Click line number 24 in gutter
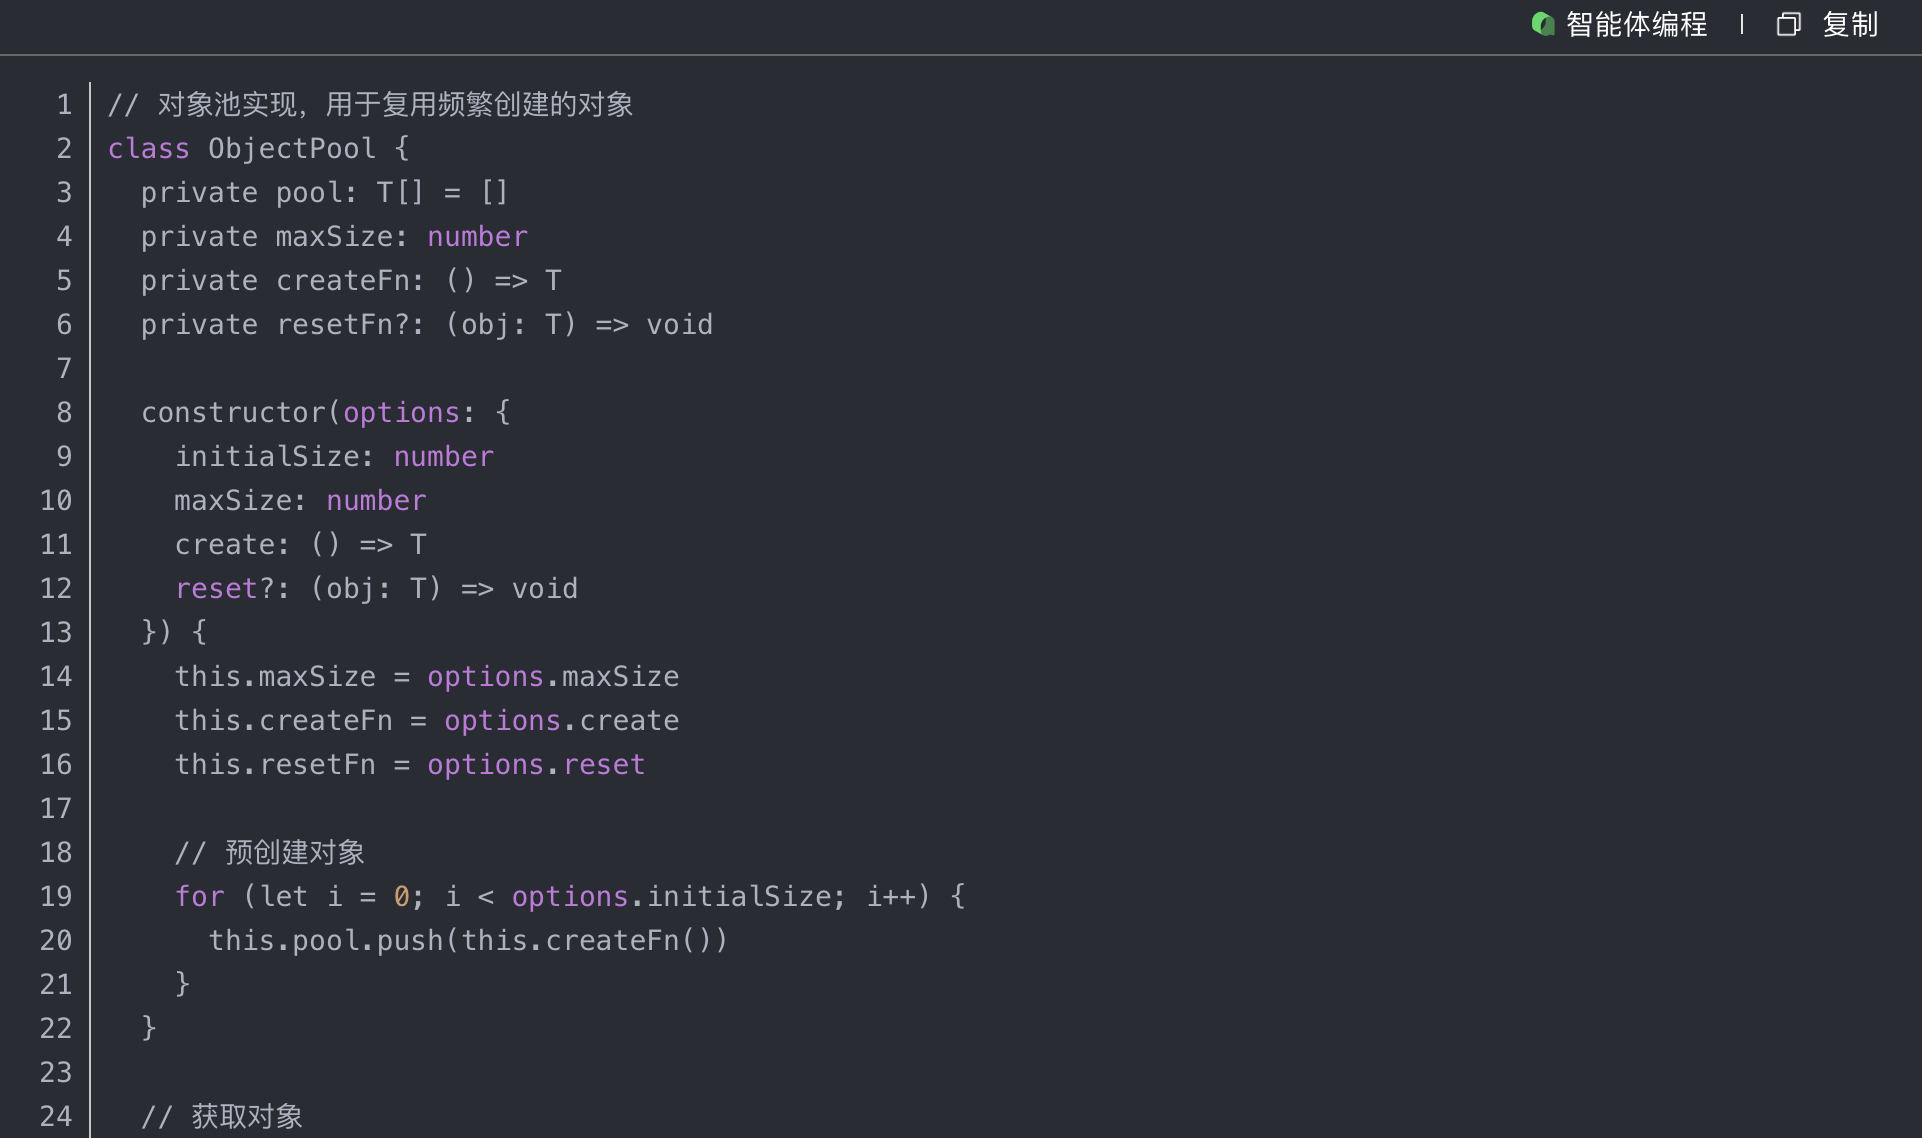Screen dimensions: 1922x1138 (56, 1117)
